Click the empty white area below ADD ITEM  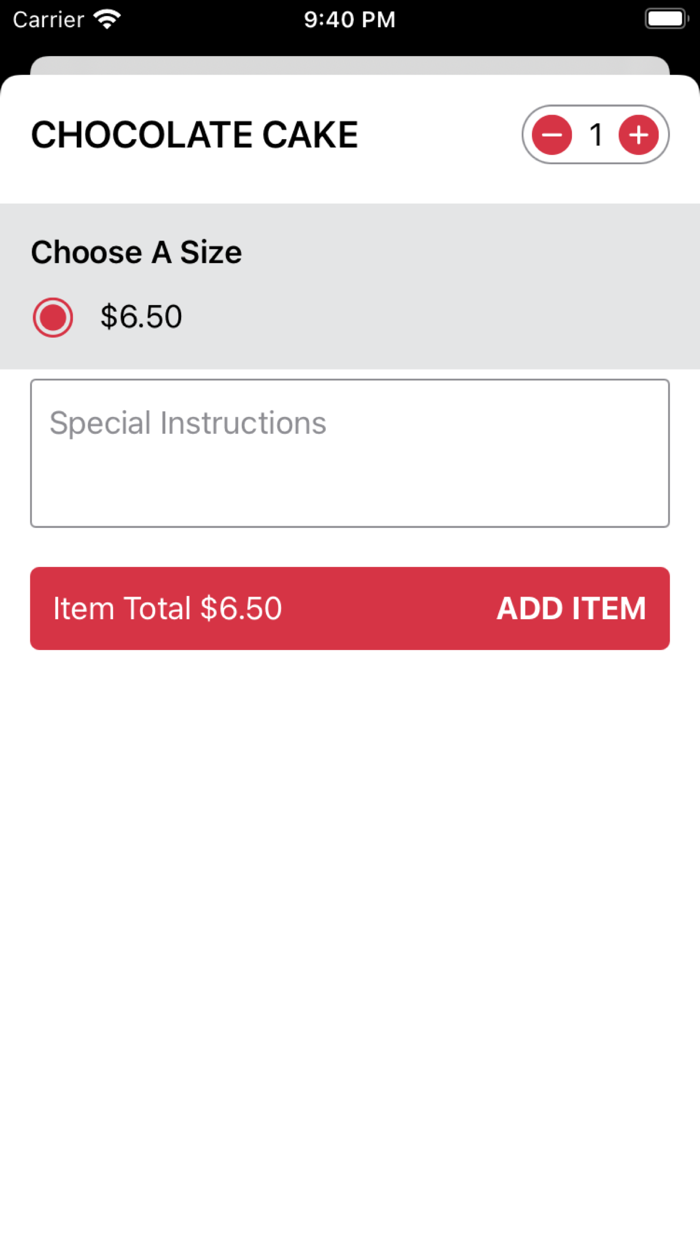coord(350,900)
